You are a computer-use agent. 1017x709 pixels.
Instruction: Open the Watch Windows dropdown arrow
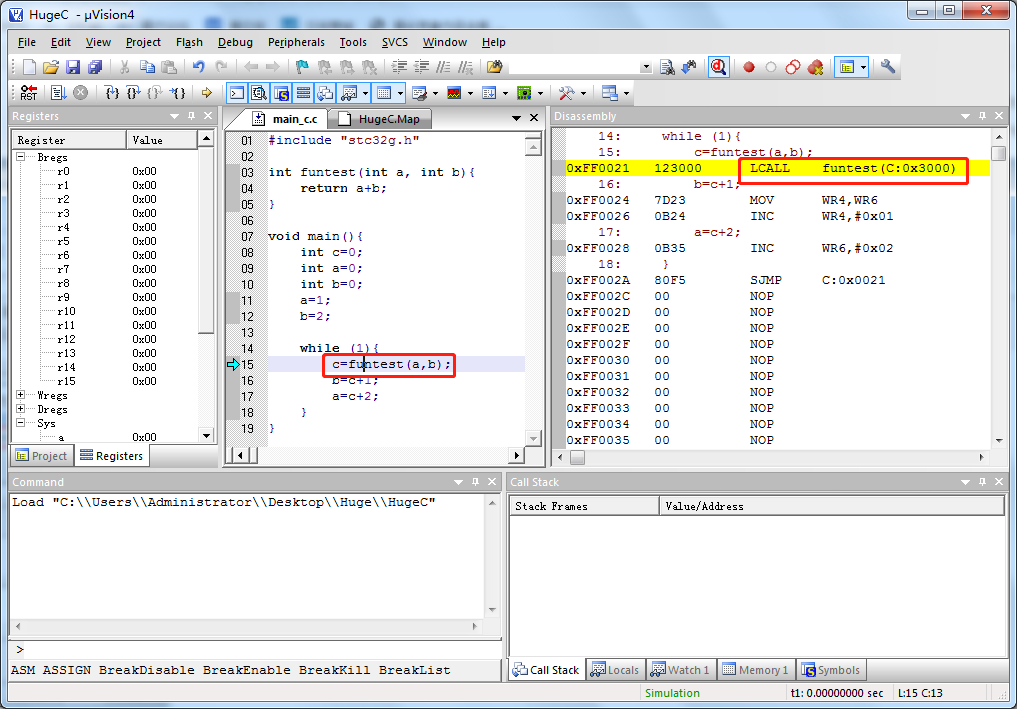coord(365,93)
